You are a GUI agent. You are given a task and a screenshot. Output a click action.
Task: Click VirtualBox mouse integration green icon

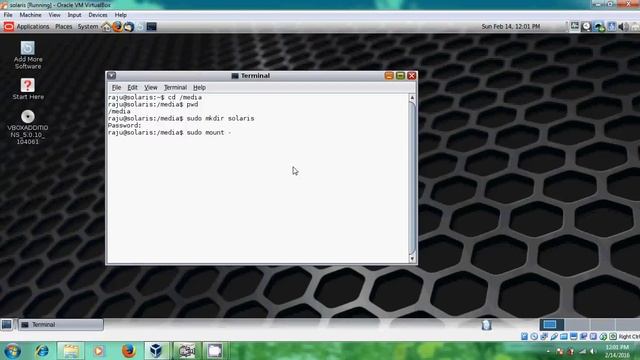coord(603,336)
